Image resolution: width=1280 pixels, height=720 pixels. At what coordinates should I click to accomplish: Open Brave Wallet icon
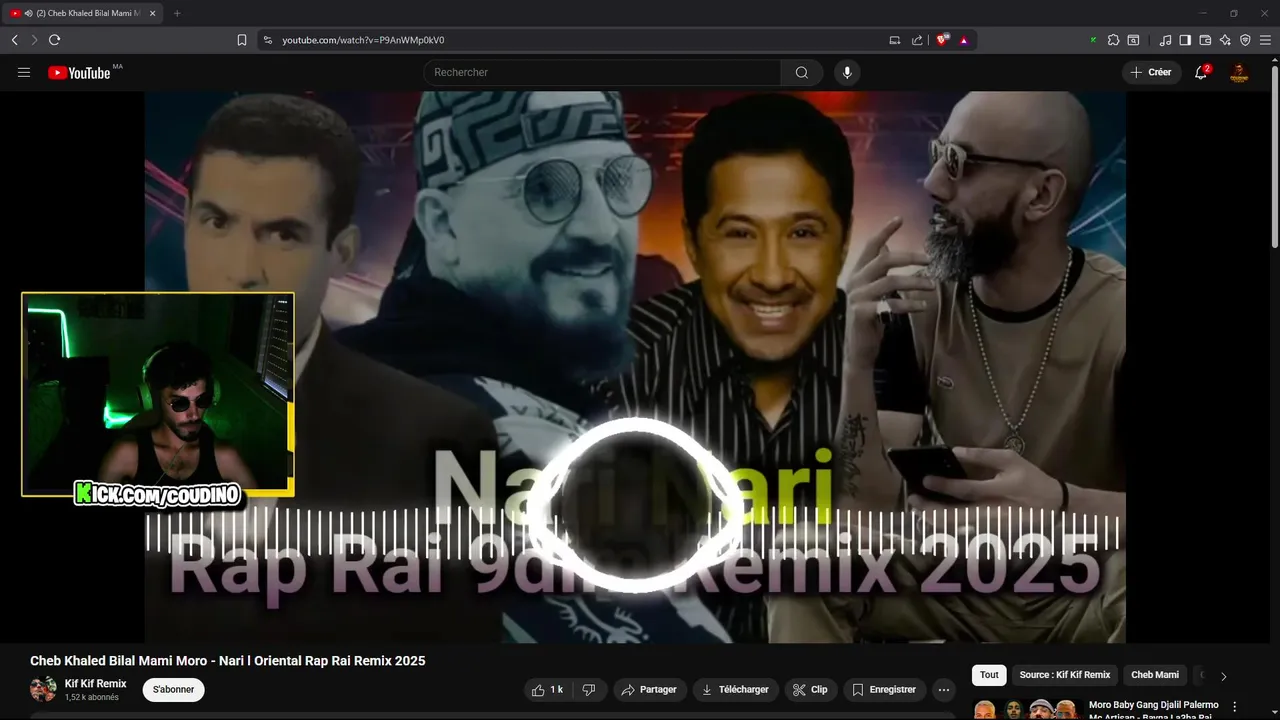pos(1205,40)
